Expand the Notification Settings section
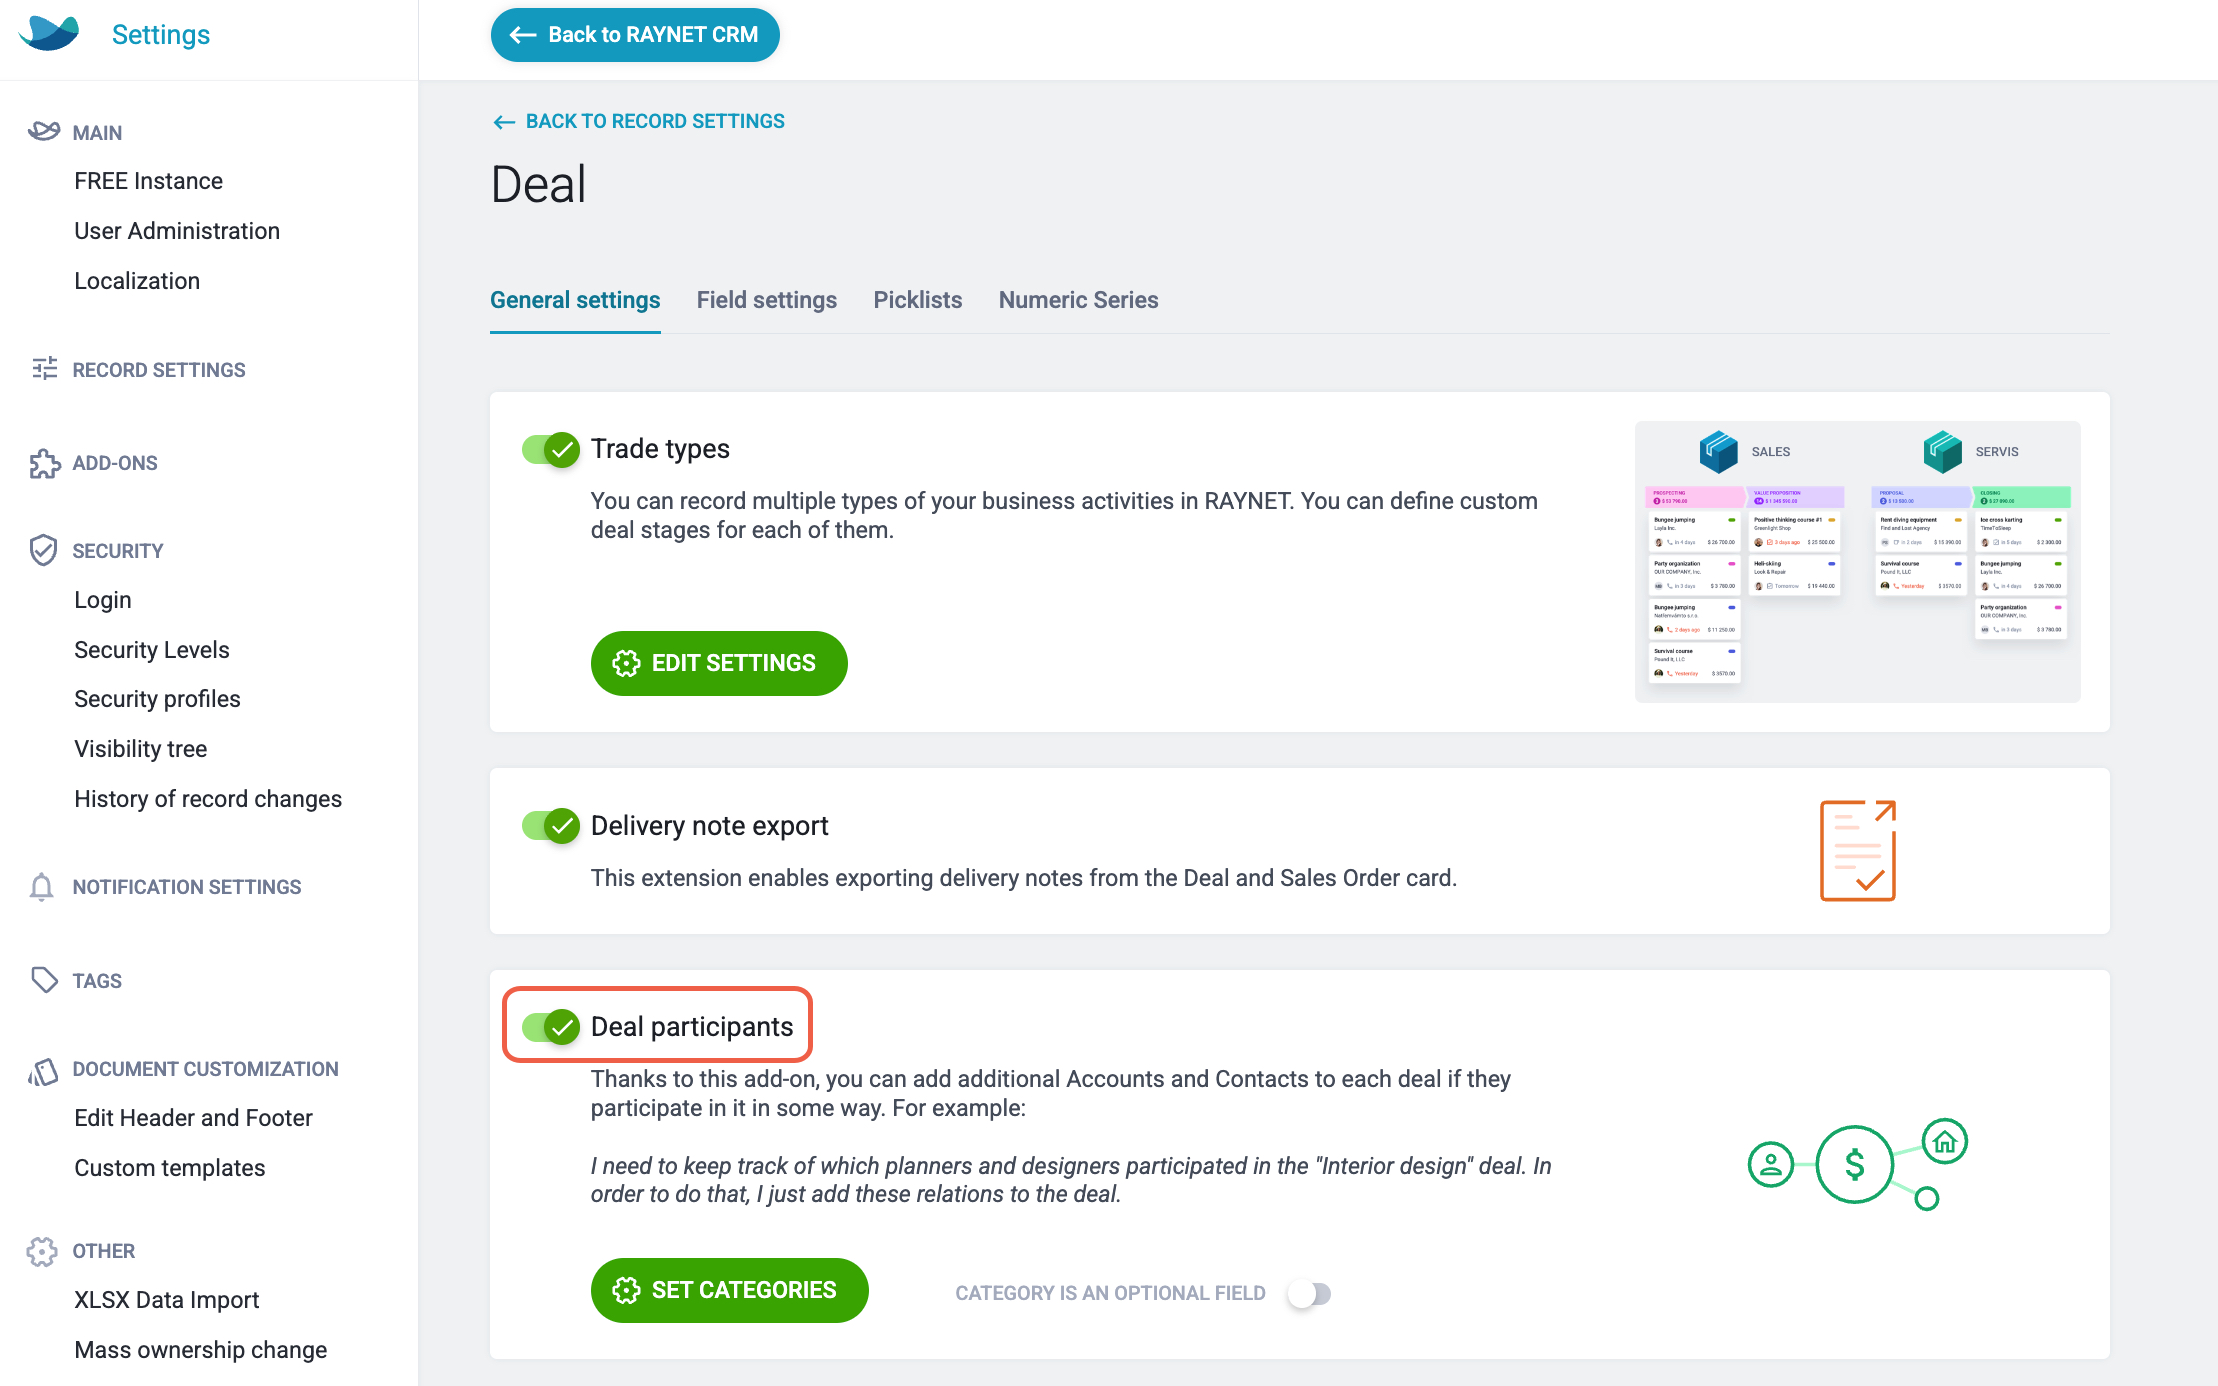 pyautogui.click(x=187, y=887)
